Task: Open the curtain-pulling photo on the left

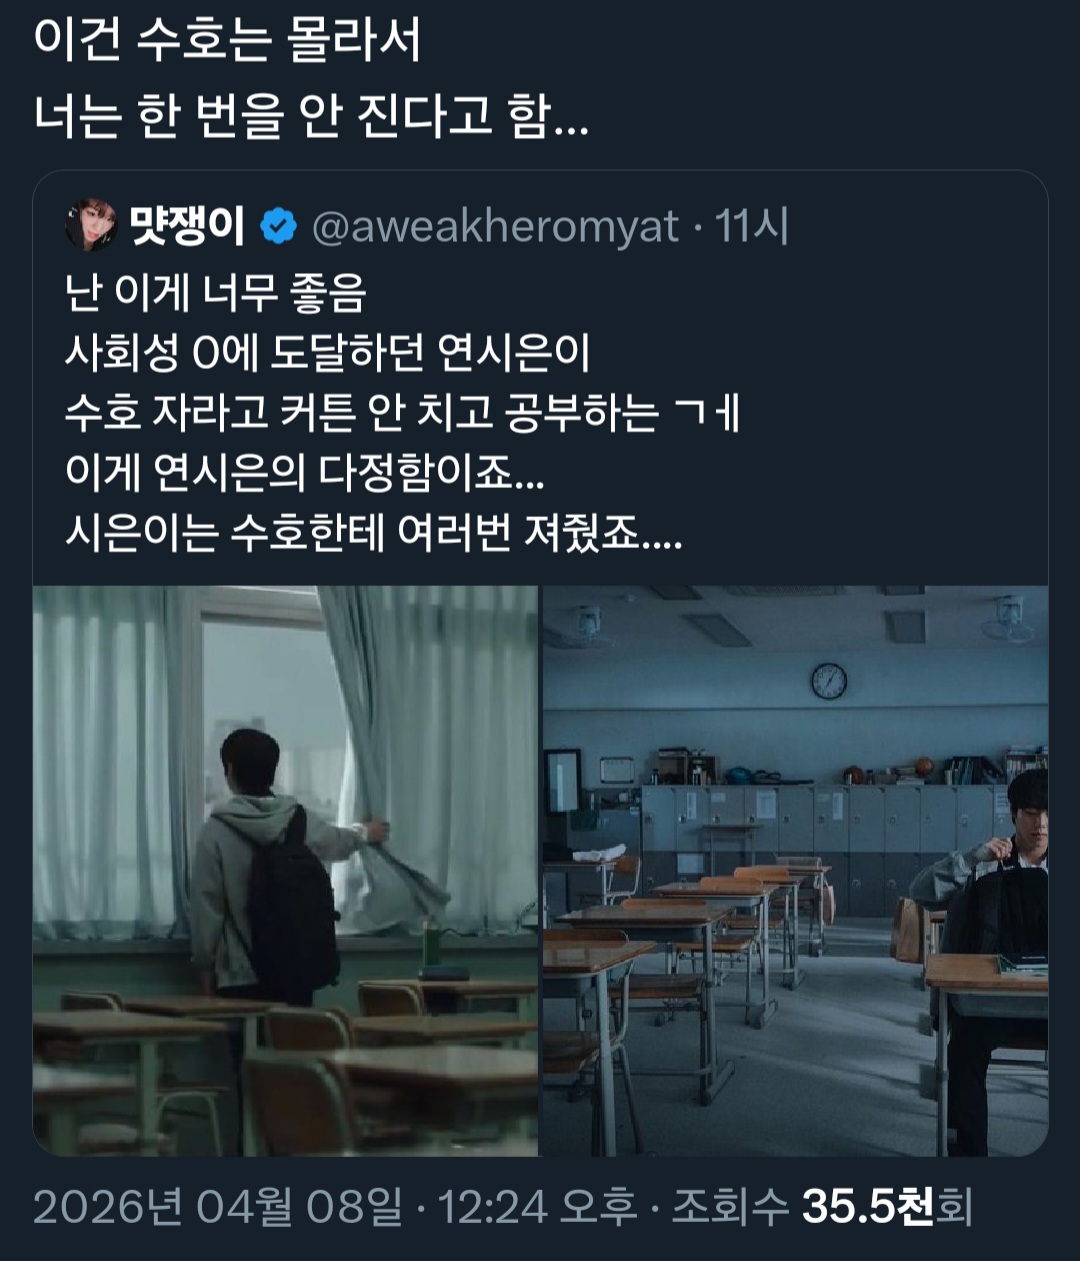Action: [286, 870]
